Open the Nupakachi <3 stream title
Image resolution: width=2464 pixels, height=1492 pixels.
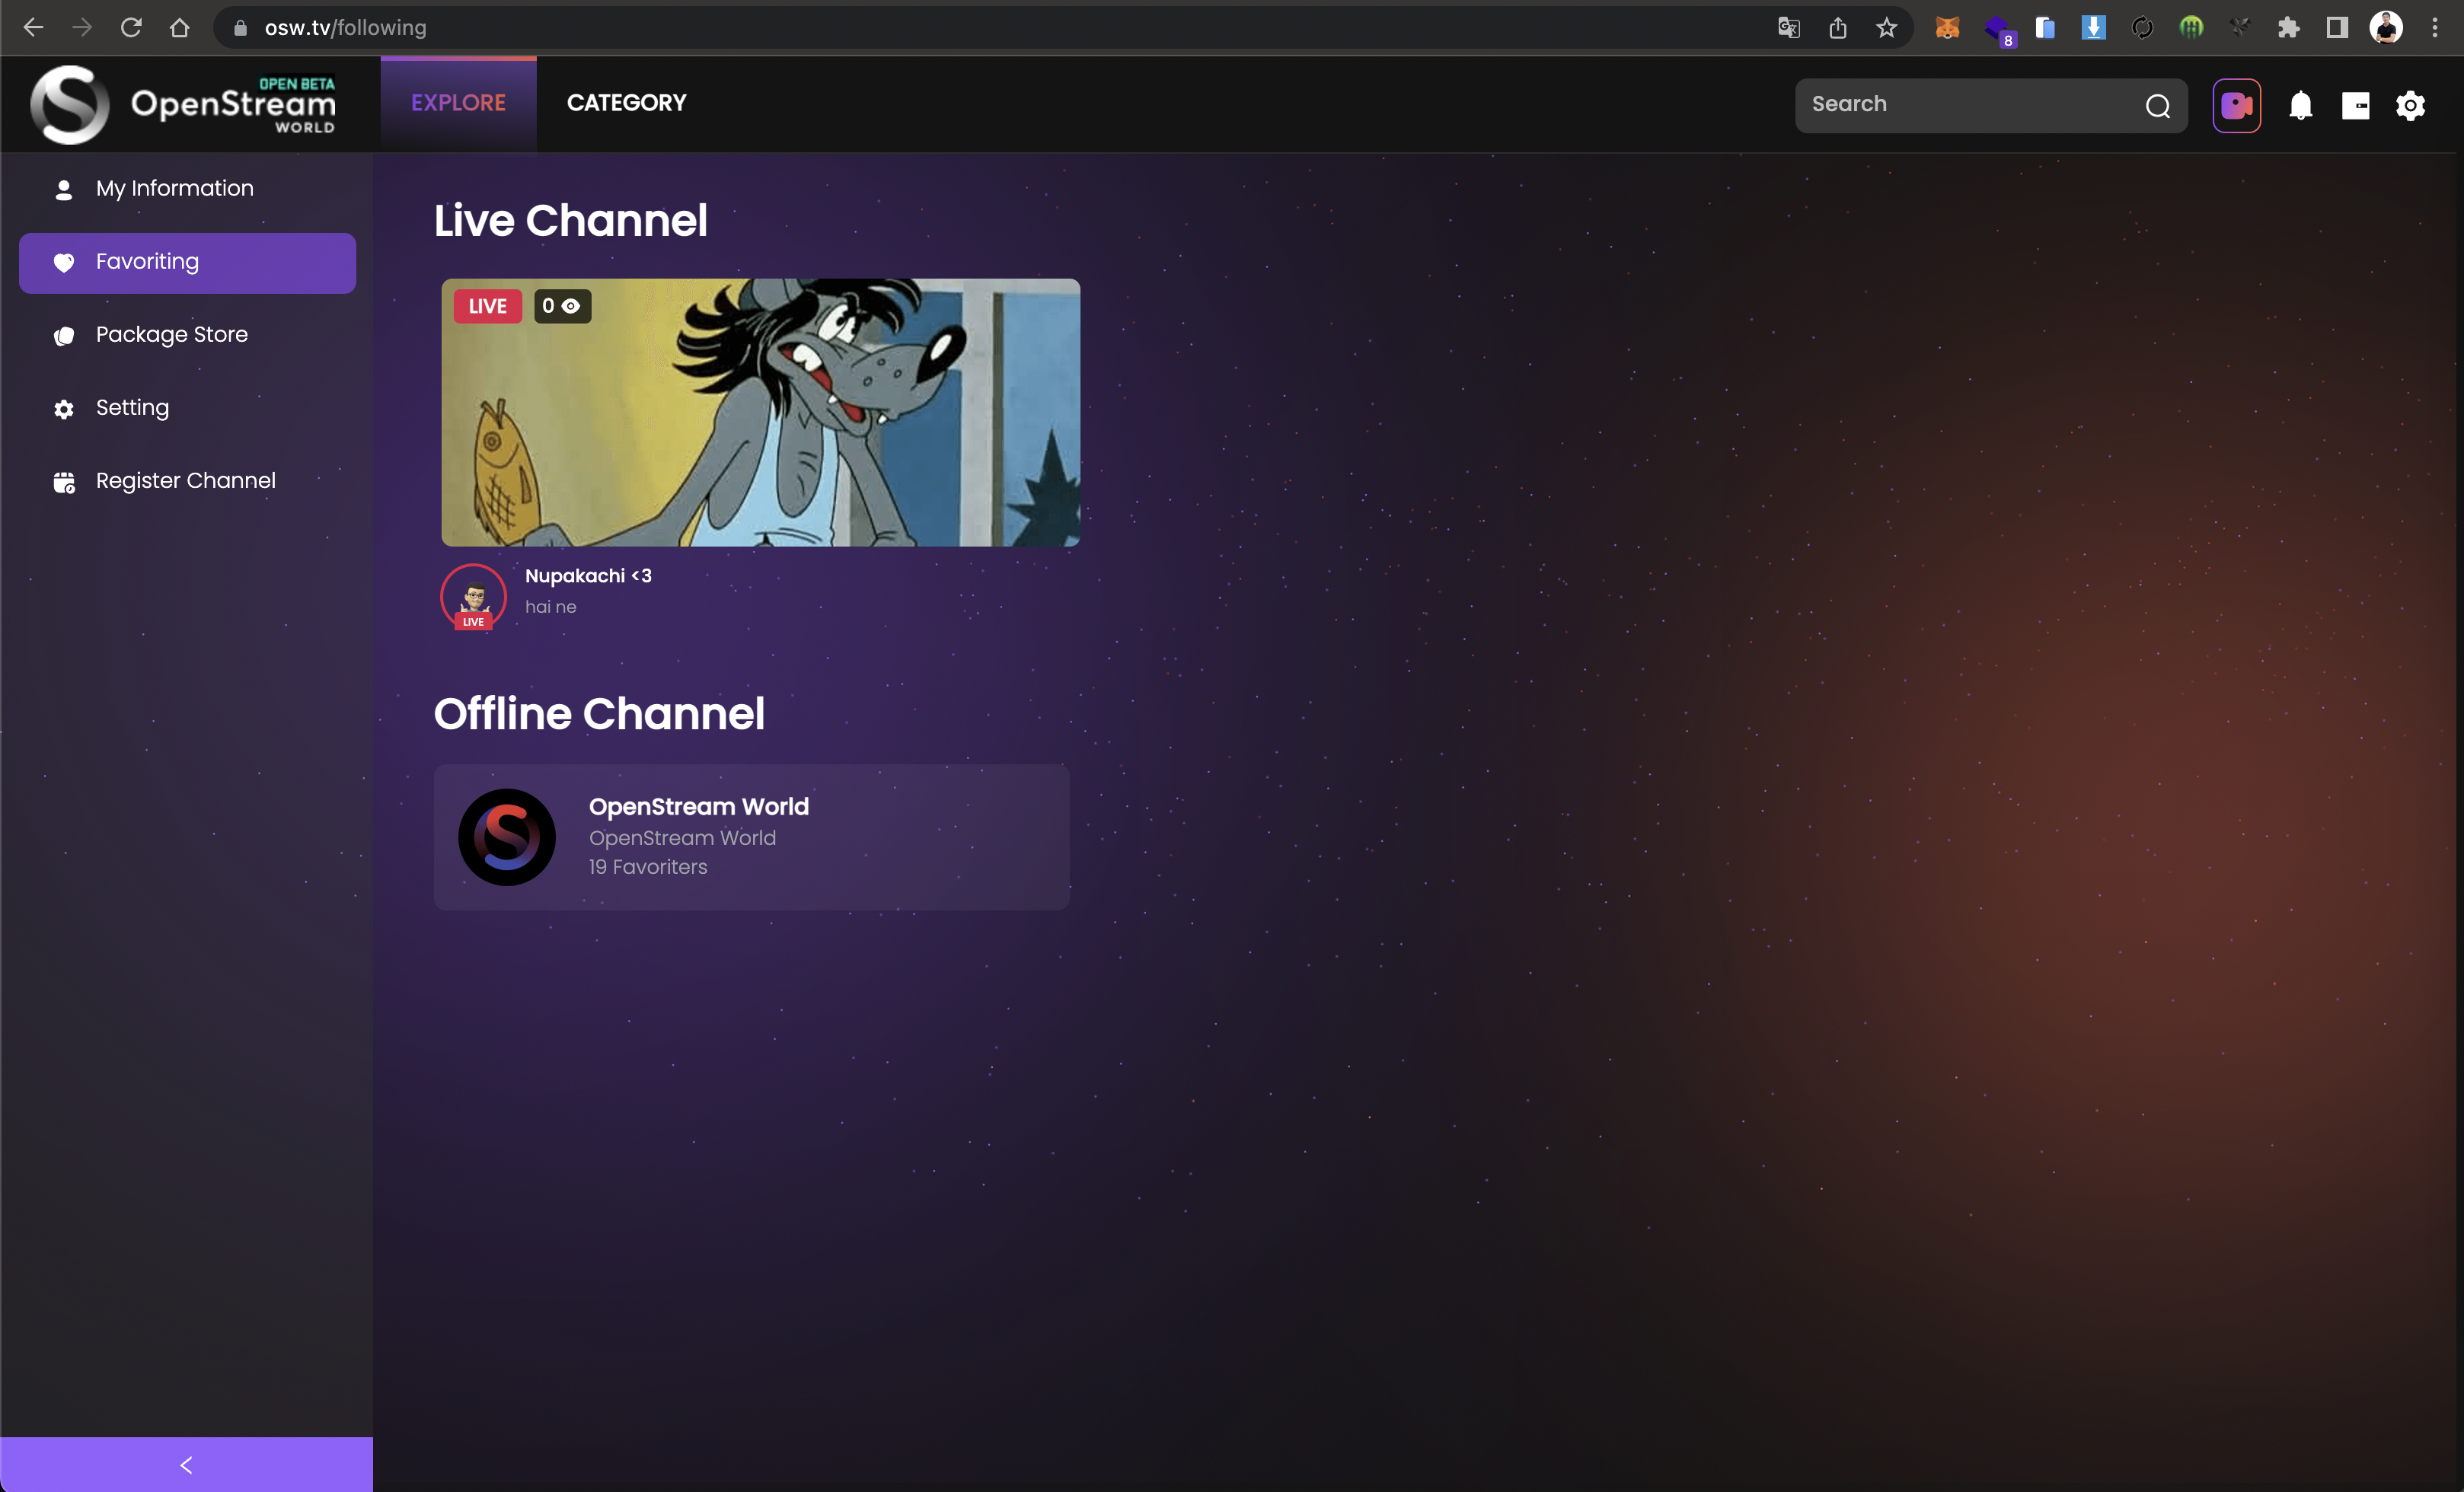(588, 576)
